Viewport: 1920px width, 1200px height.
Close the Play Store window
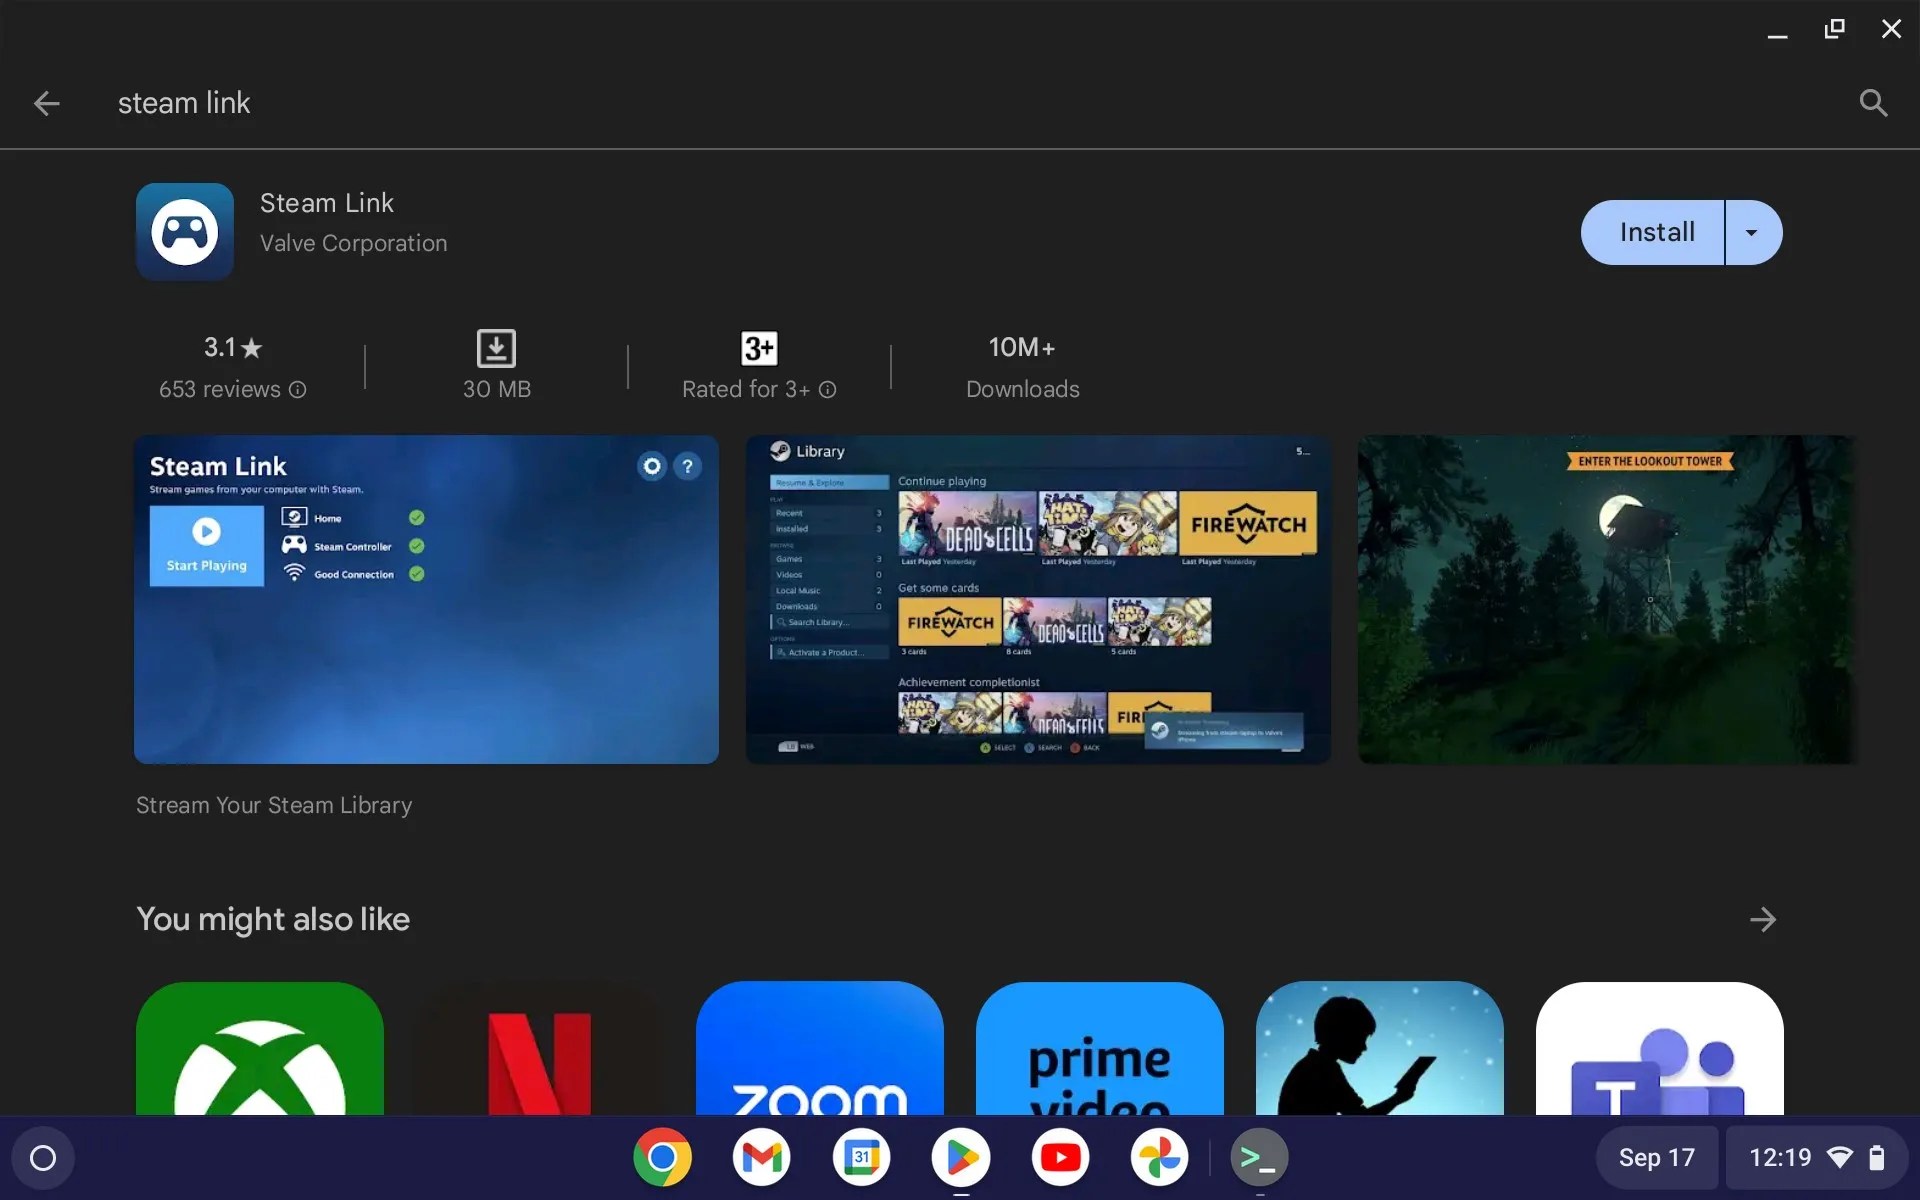point(1891,29)
